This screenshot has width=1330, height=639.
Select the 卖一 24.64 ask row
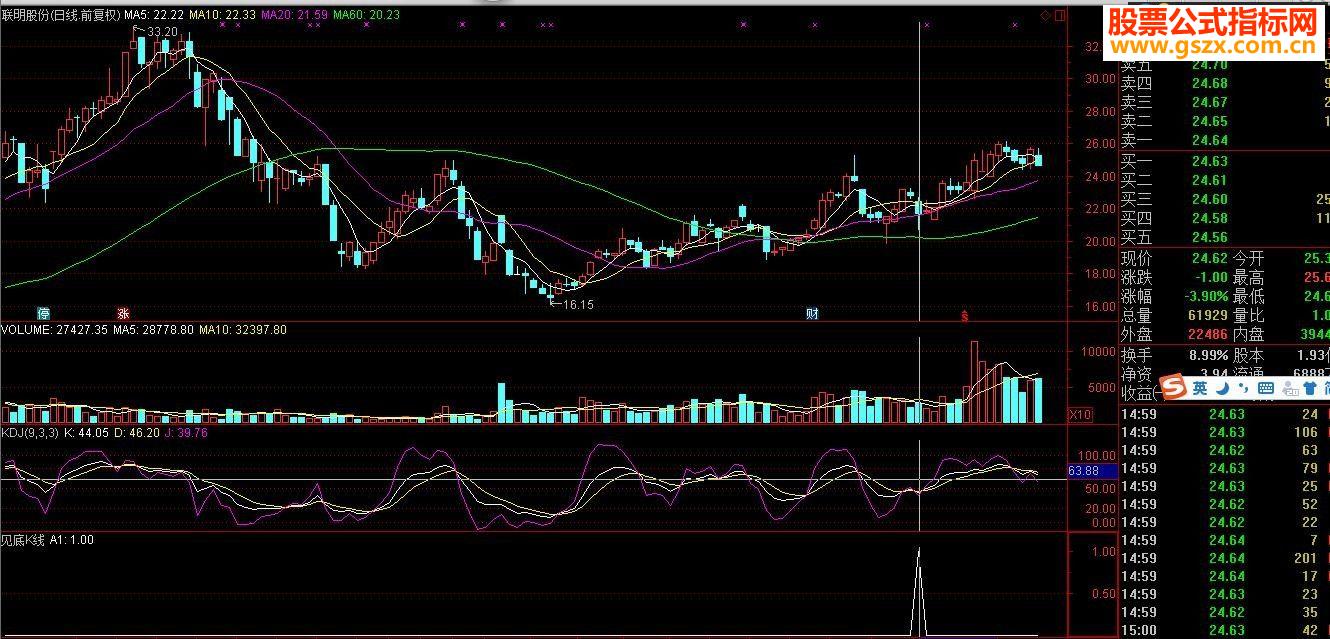(x=1223, y=140)
